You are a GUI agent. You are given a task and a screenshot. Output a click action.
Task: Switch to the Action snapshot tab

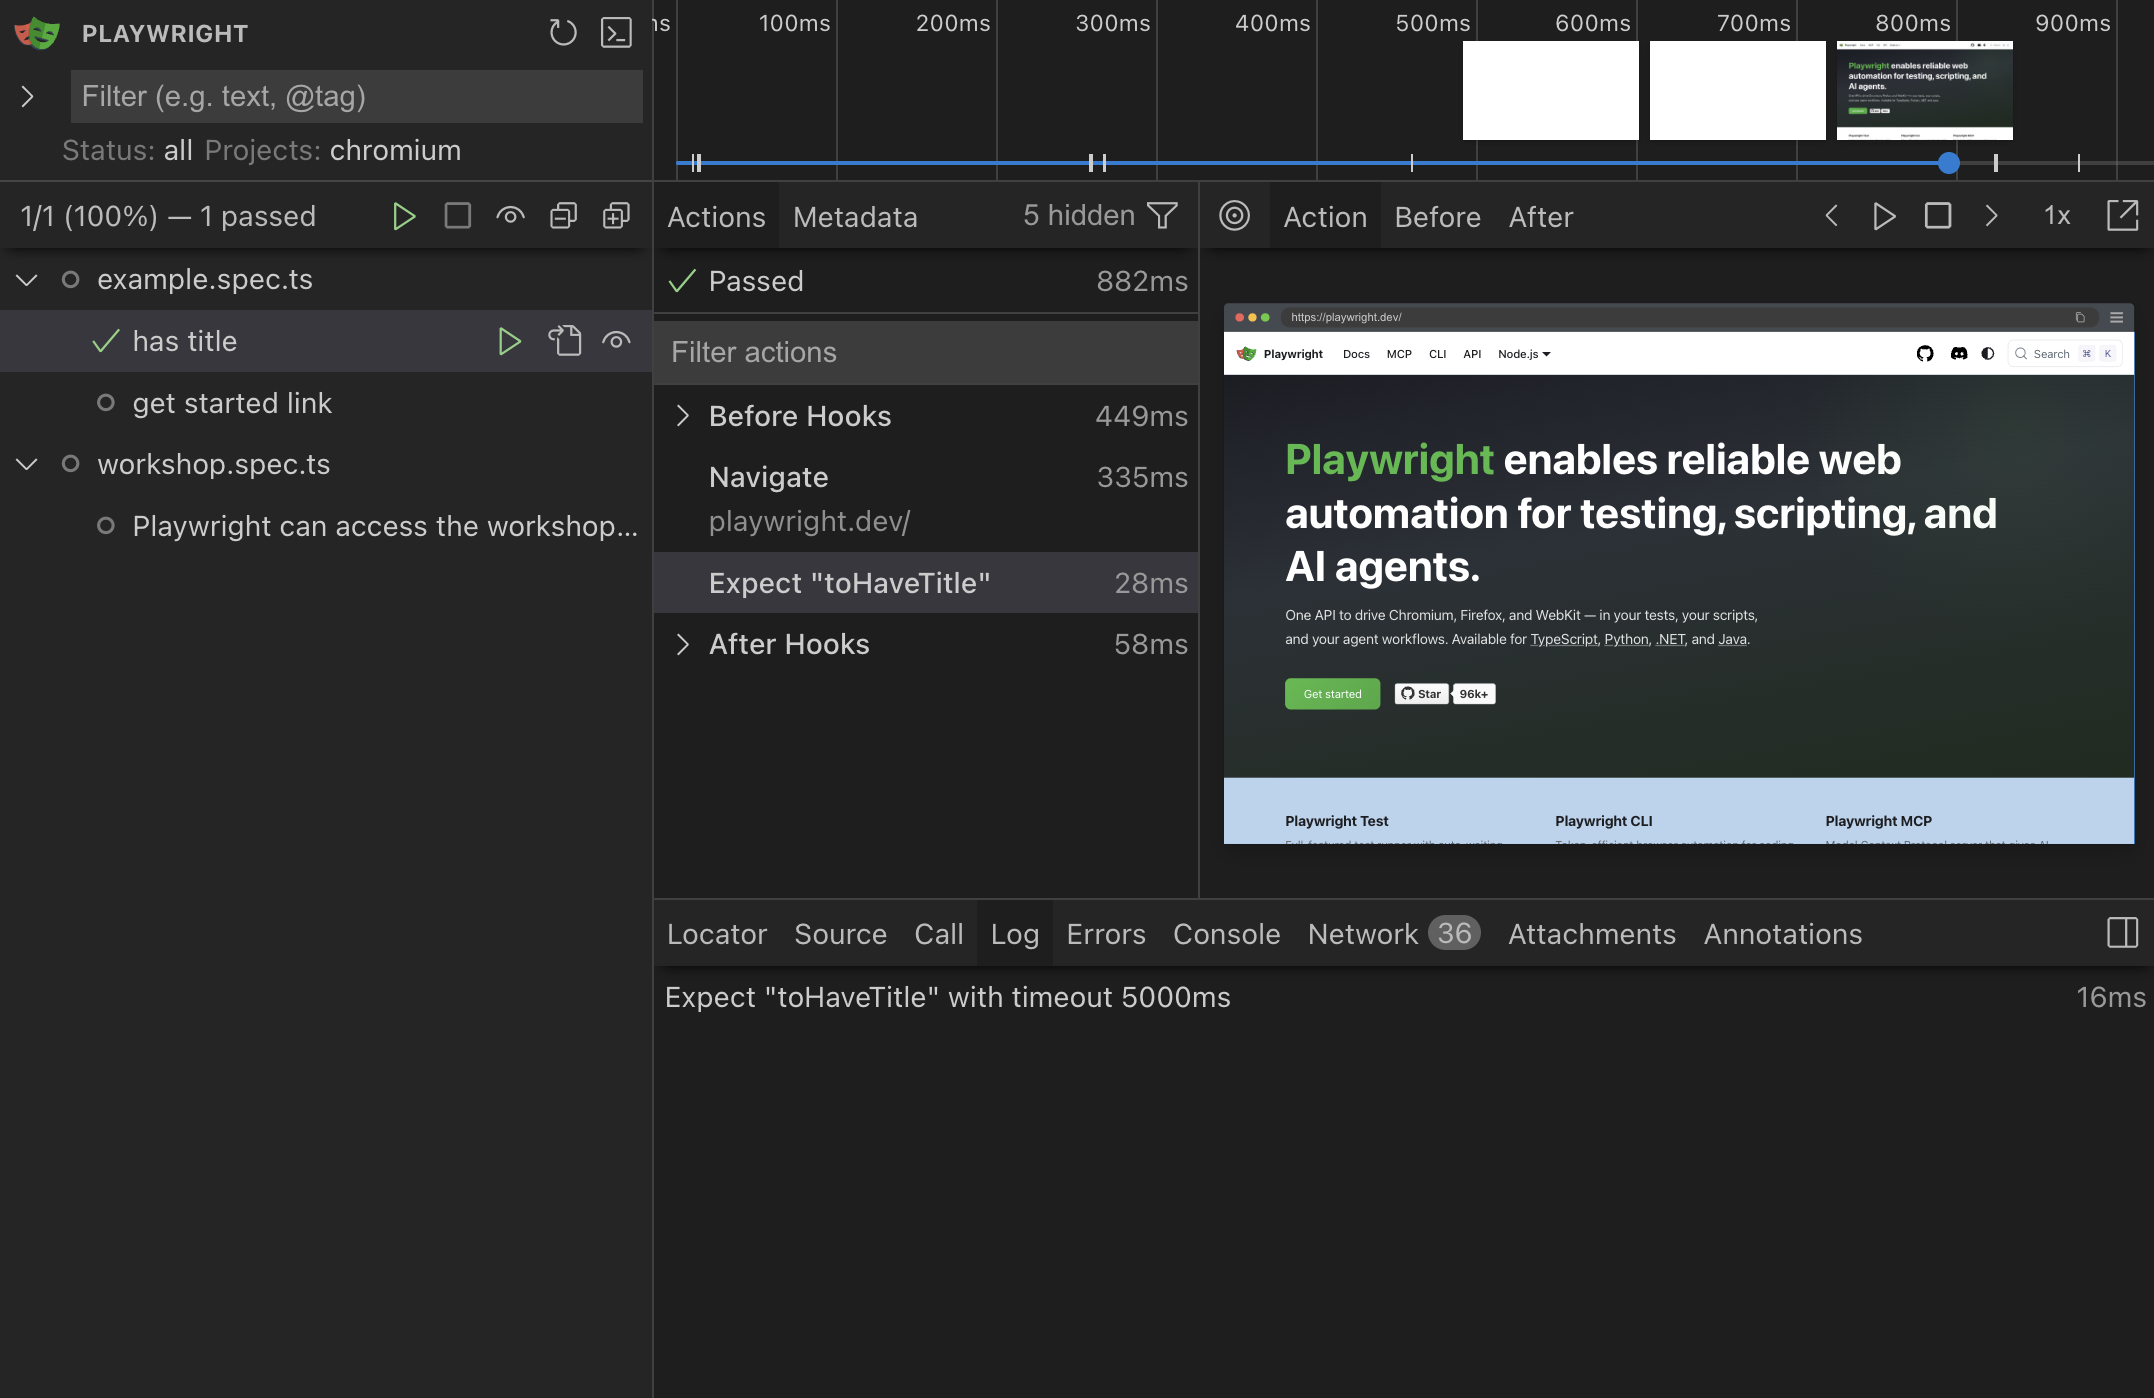point(1325,217)
